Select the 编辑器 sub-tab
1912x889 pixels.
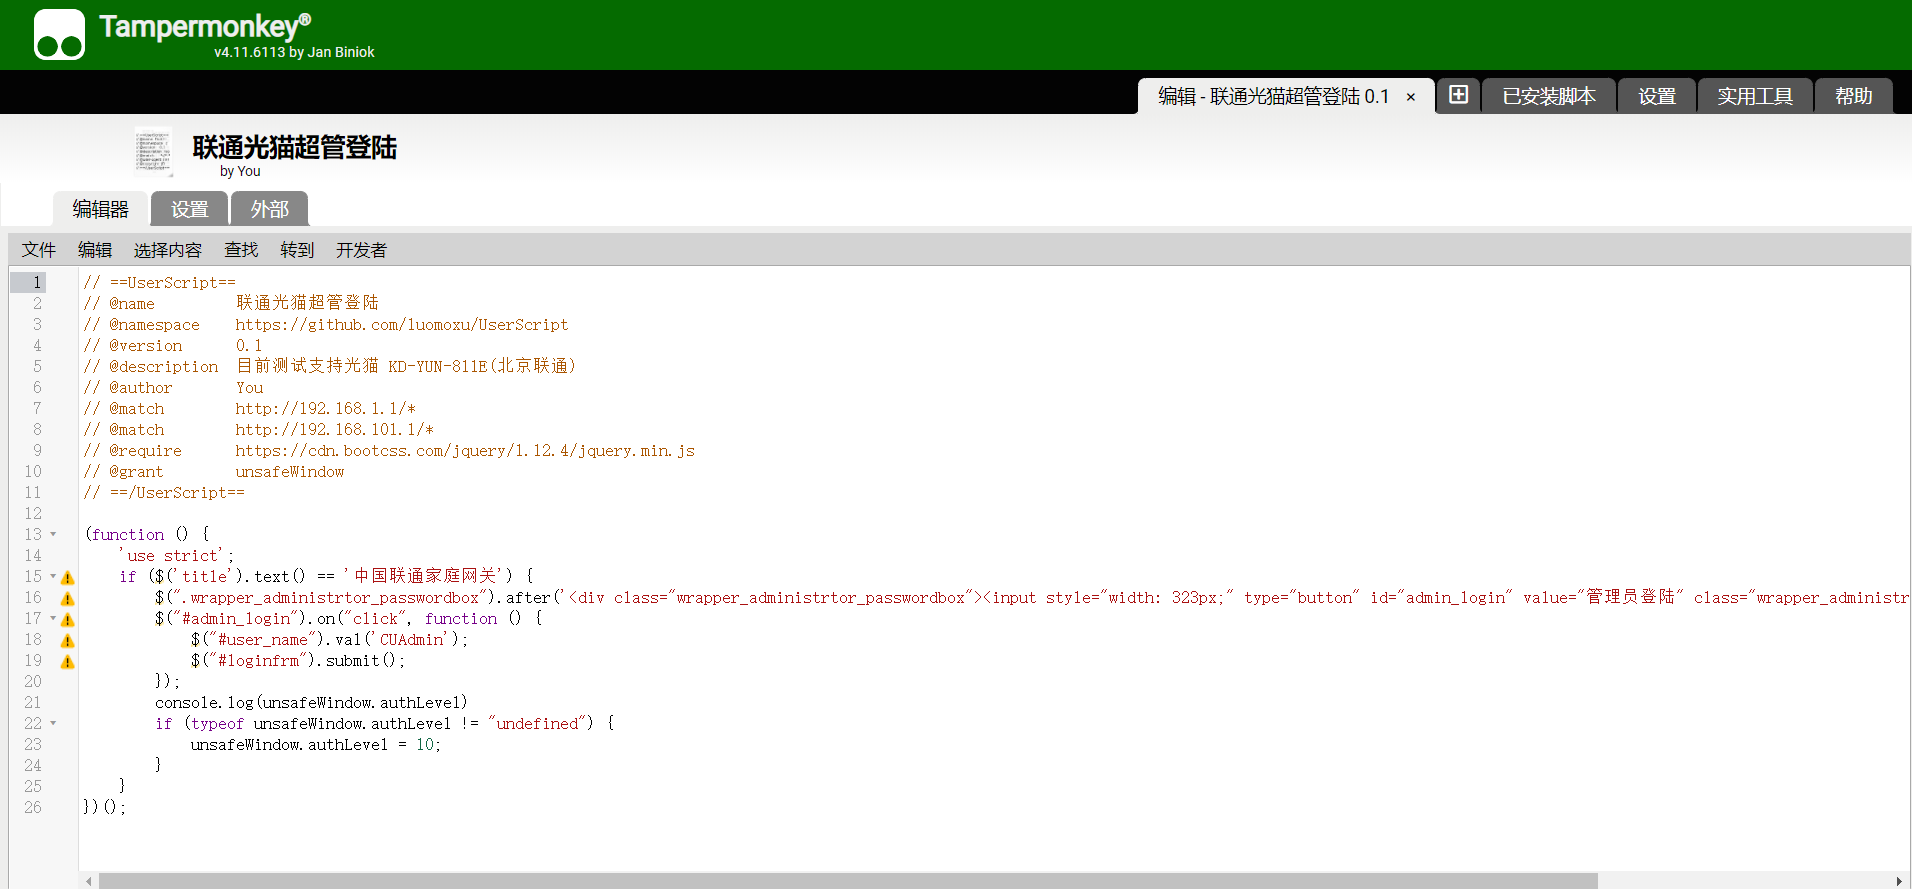click(x=101, y=209)
